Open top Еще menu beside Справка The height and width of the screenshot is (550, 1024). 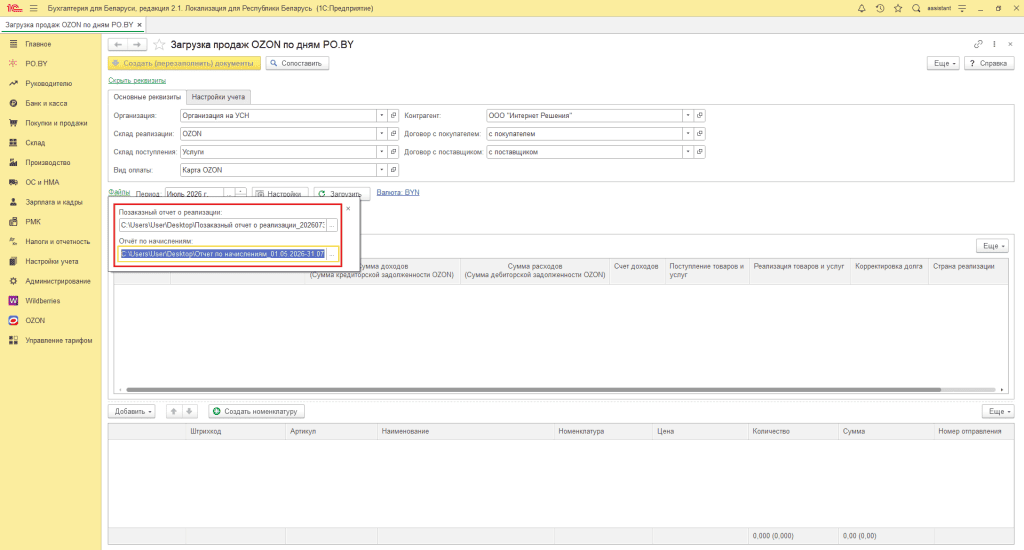[943, 63]
